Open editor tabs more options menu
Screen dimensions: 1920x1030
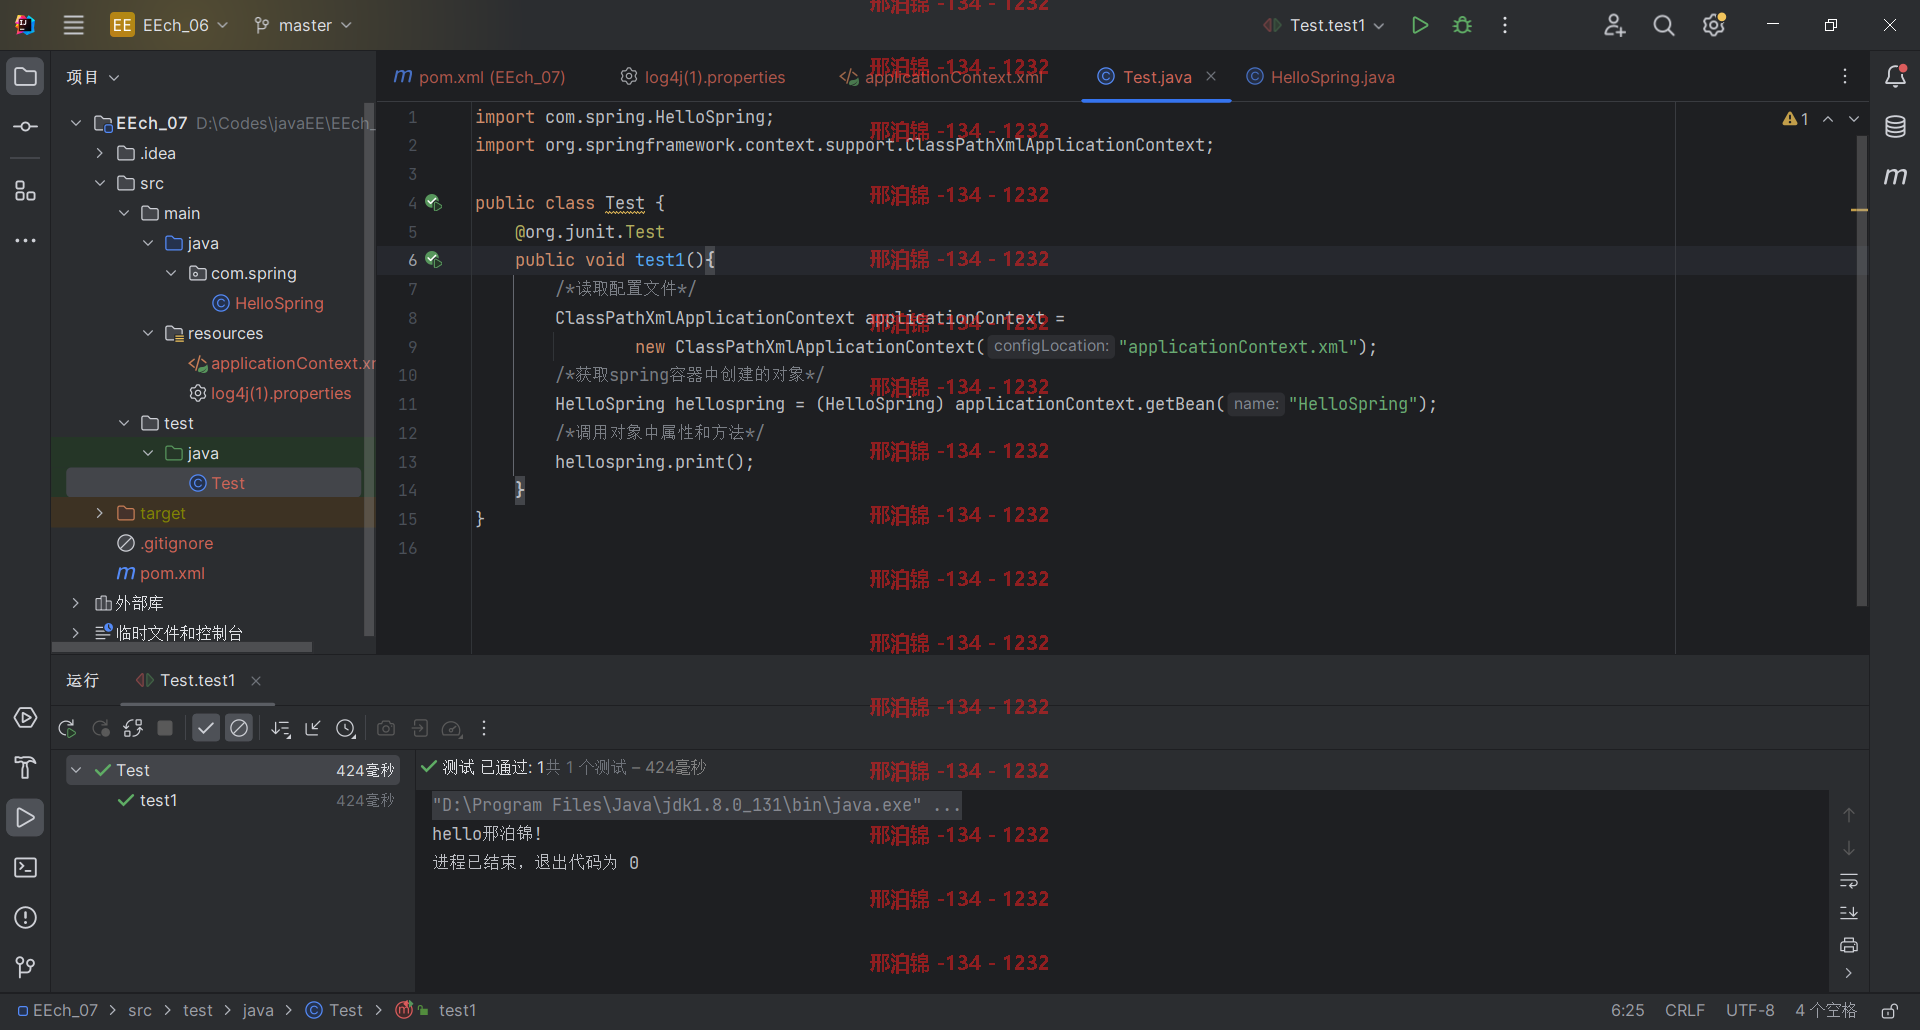coord(1845,77)
